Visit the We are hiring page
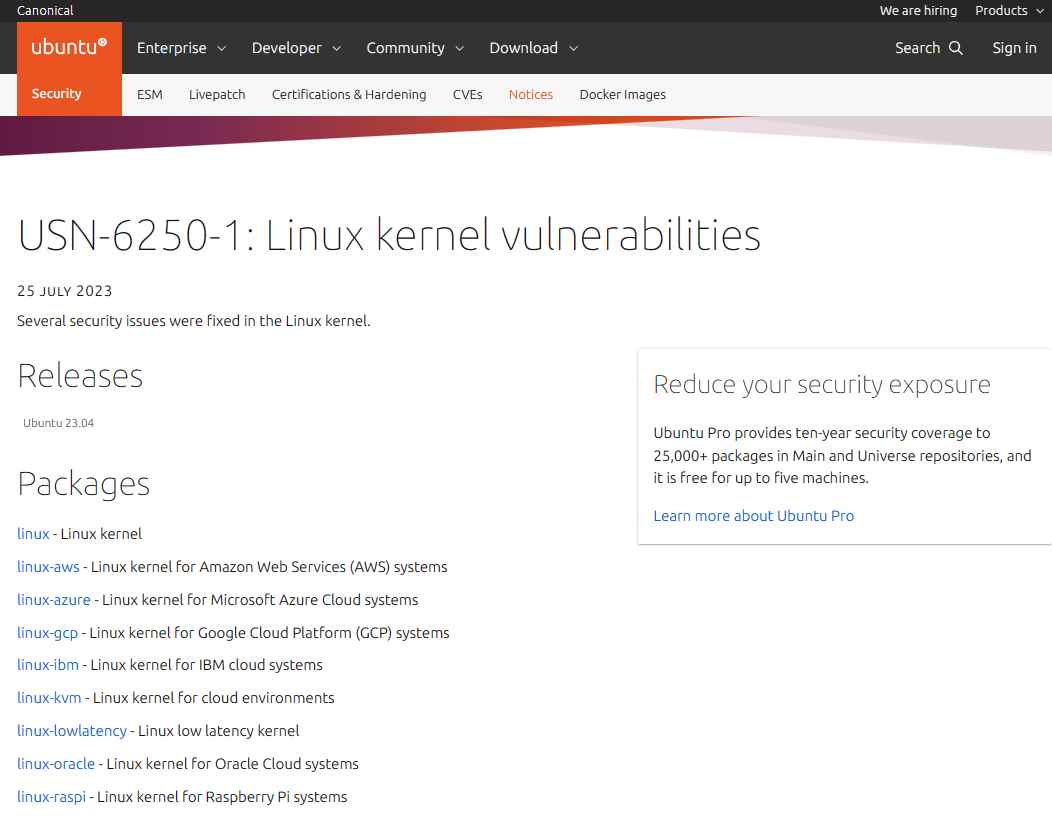The image size is (1052, 839). click(x=917, y=11)
